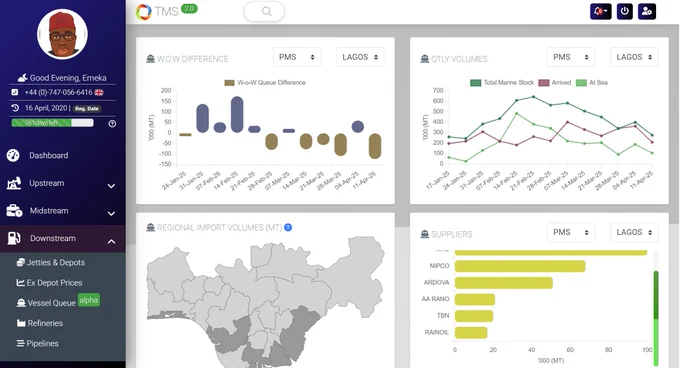
Task: Click the UK flag icon
Action: pos(99,92)
